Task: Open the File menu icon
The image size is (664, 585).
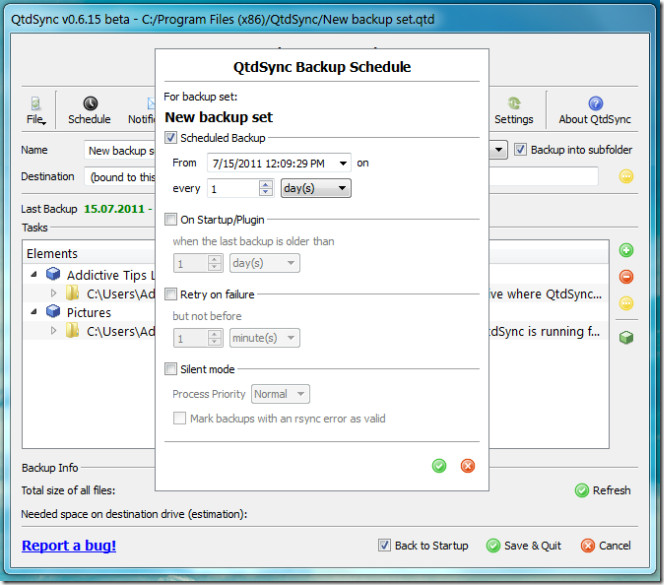Action: coord(36,103)
